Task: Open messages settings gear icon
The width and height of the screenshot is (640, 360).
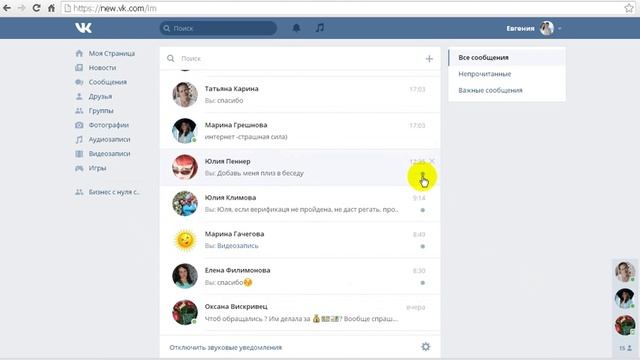Action: click(x=426, y=347)
